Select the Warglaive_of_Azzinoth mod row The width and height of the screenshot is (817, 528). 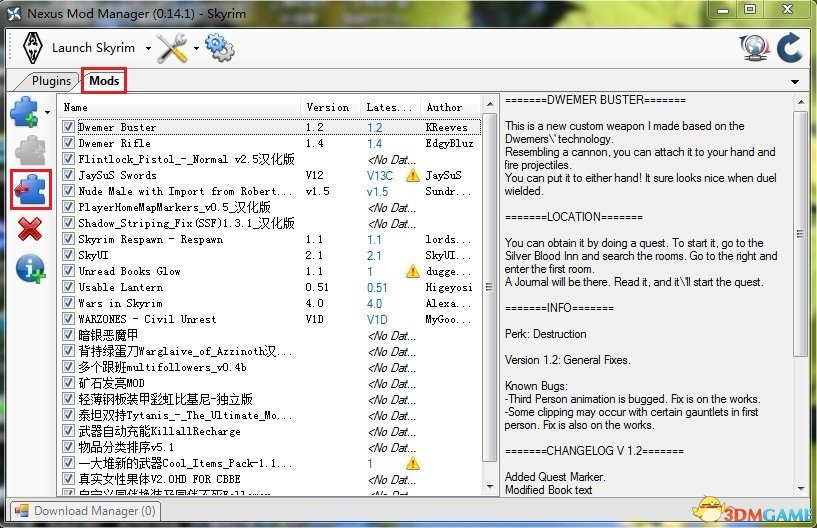click(270, 351)
